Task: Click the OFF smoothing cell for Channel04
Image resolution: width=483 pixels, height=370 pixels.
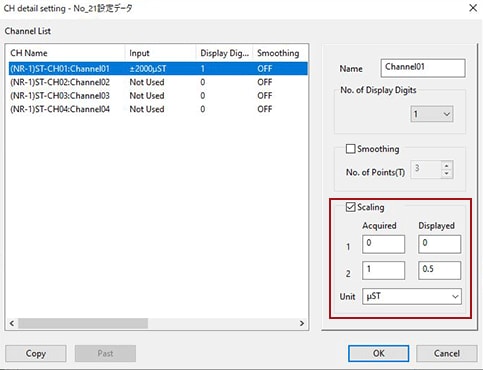Action: (265, 109)
